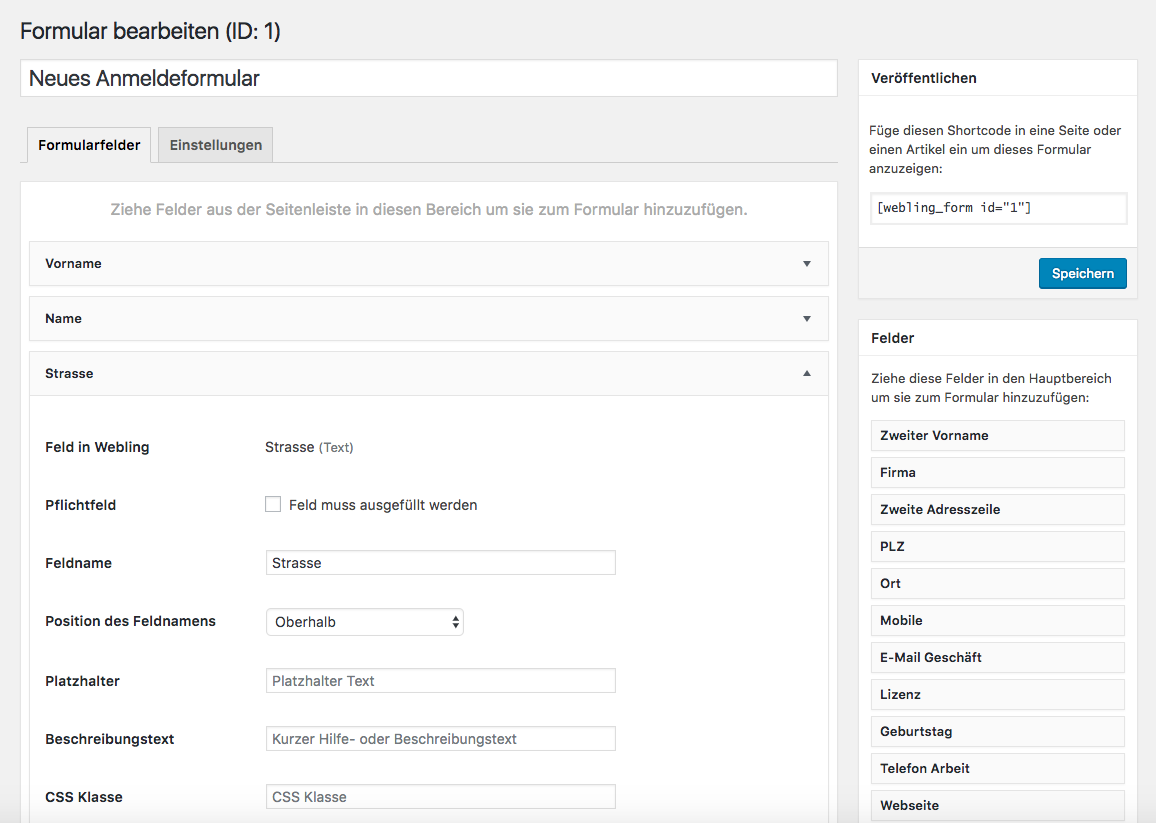Select the E-Mail Geschäft field item
The height and width of the screenshot is (823, 1156).
(x=997, y=658)
